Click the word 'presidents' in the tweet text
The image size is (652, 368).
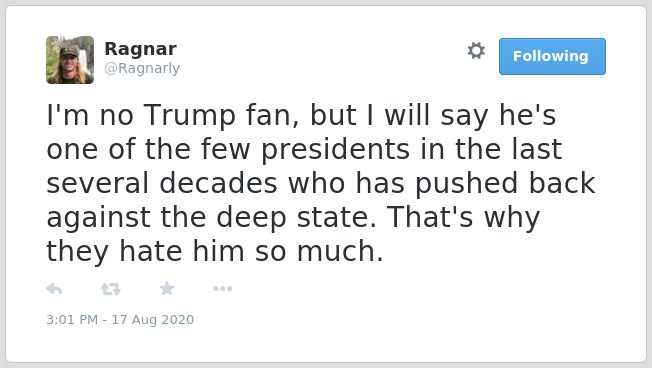tap(336, 150)
